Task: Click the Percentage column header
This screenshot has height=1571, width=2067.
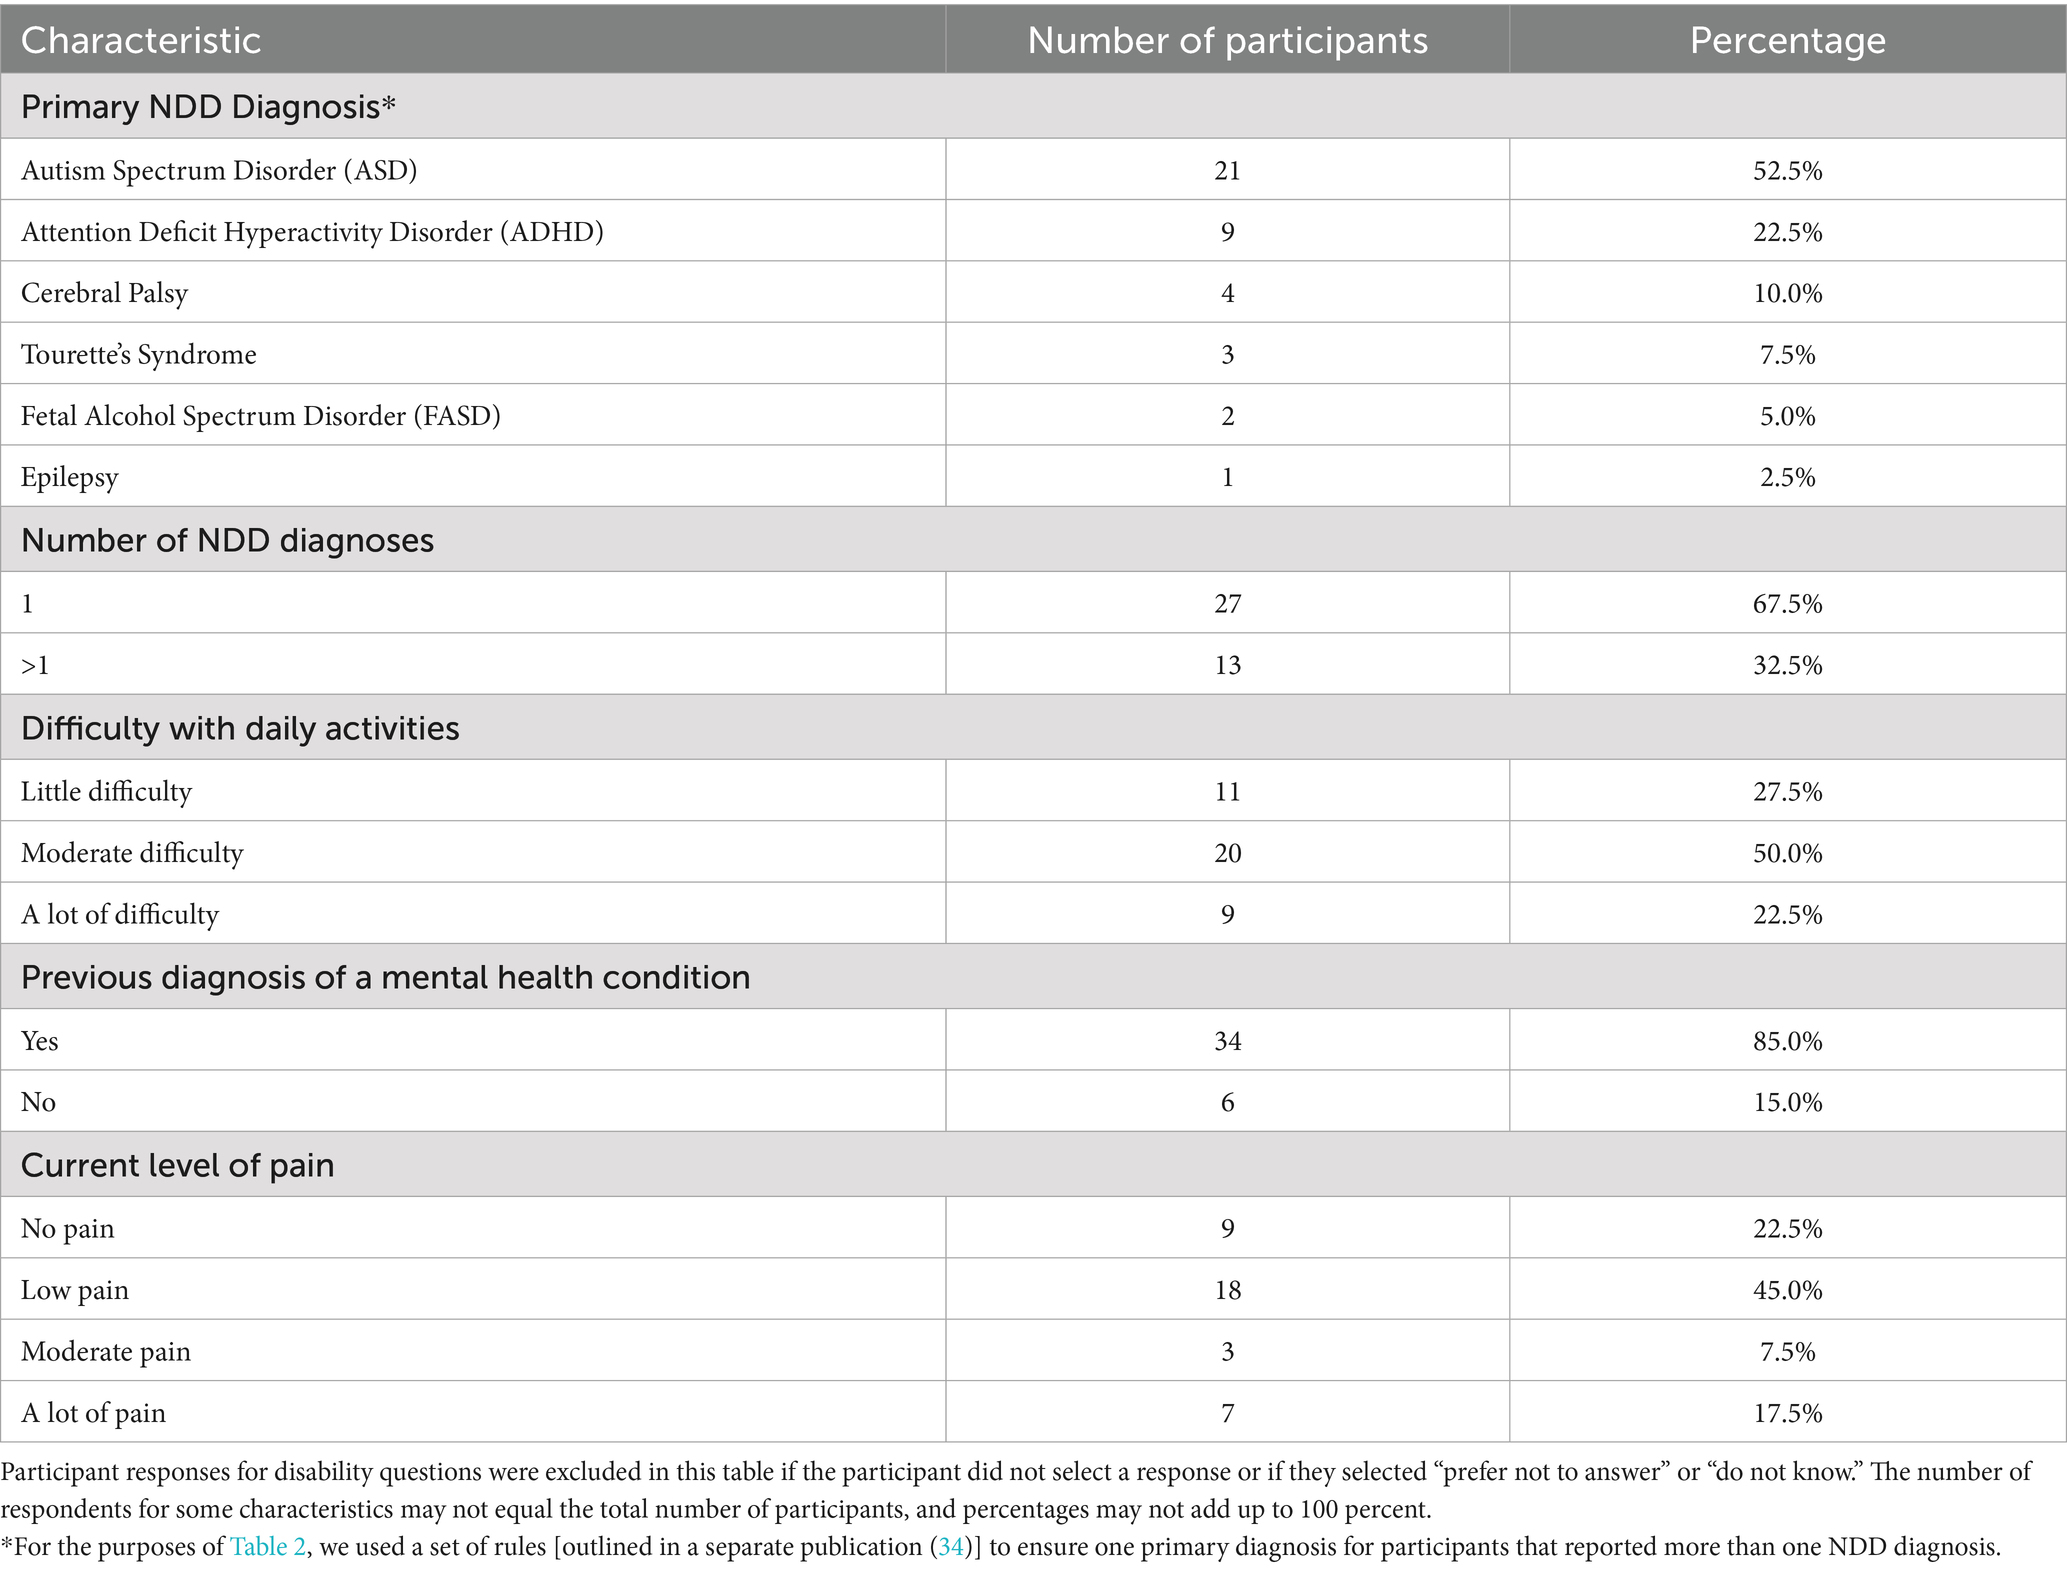Action: [x=1787, y=40]
